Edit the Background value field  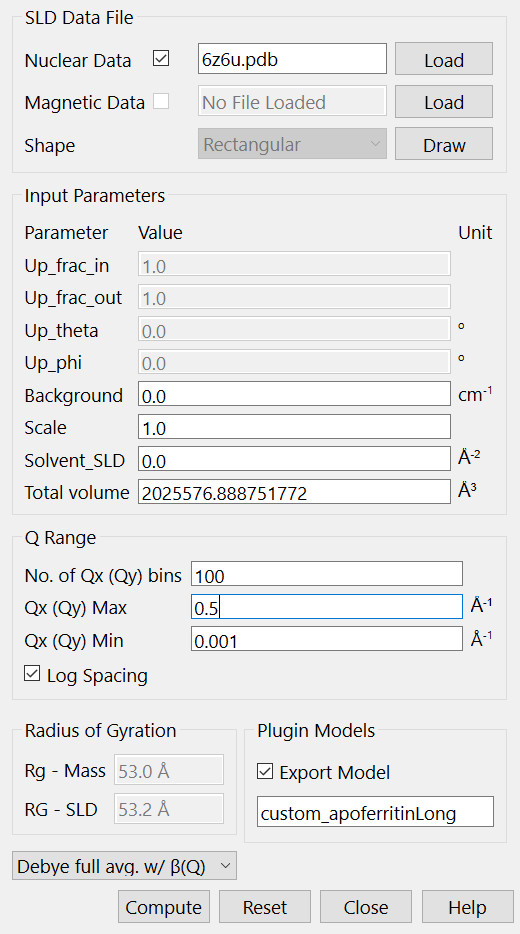pos(294,394)
